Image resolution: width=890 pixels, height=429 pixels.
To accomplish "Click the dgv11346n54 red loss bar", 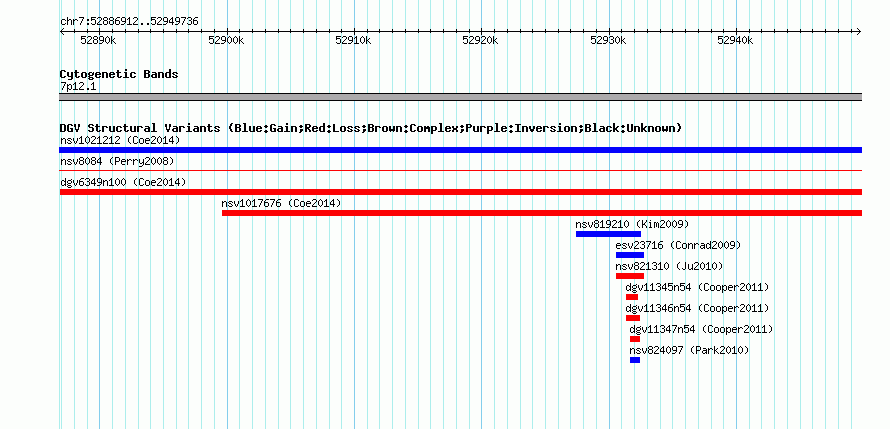I will coord(633,318).
